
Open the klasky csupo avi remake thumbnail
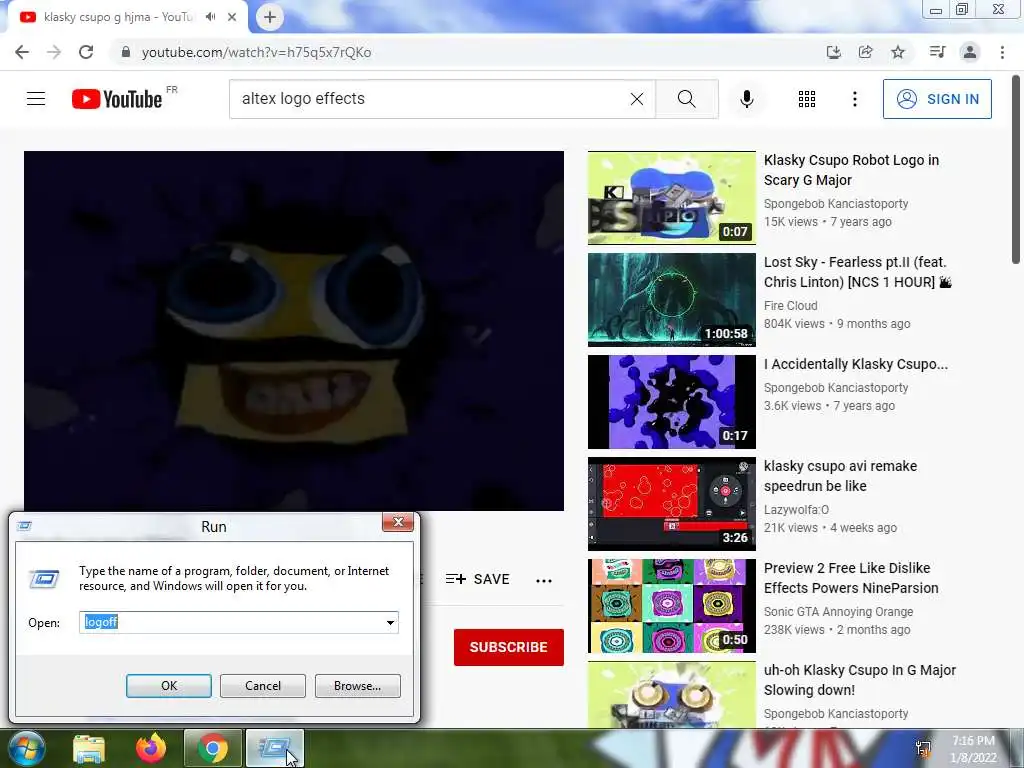(x=671, y=504)
